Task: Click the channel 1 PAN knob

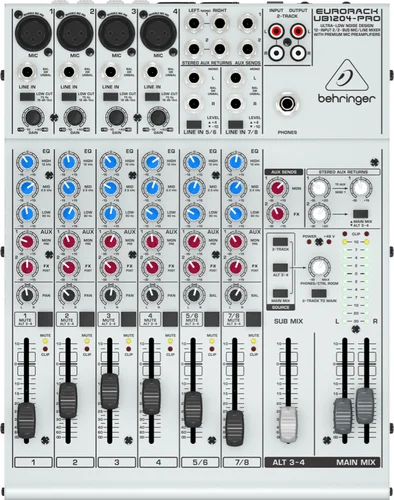Action: 27,295
